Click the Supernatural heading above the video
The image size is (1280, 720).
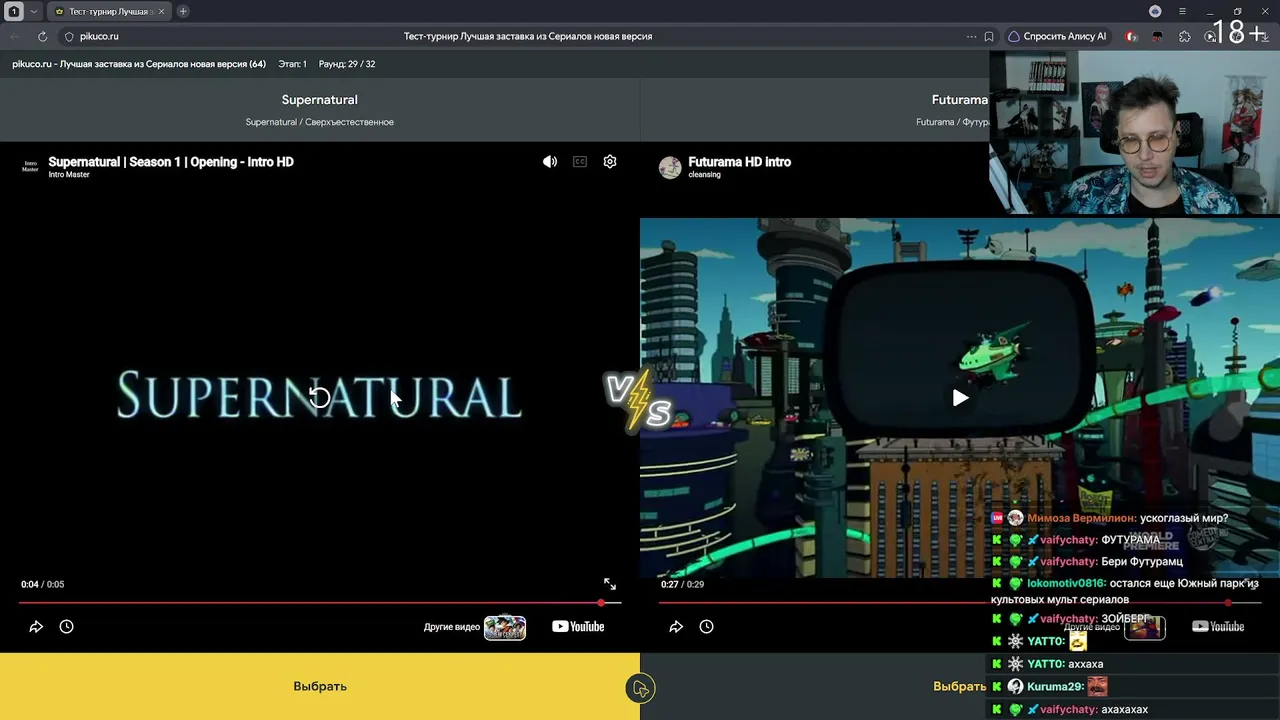click(x=320, y=100)
